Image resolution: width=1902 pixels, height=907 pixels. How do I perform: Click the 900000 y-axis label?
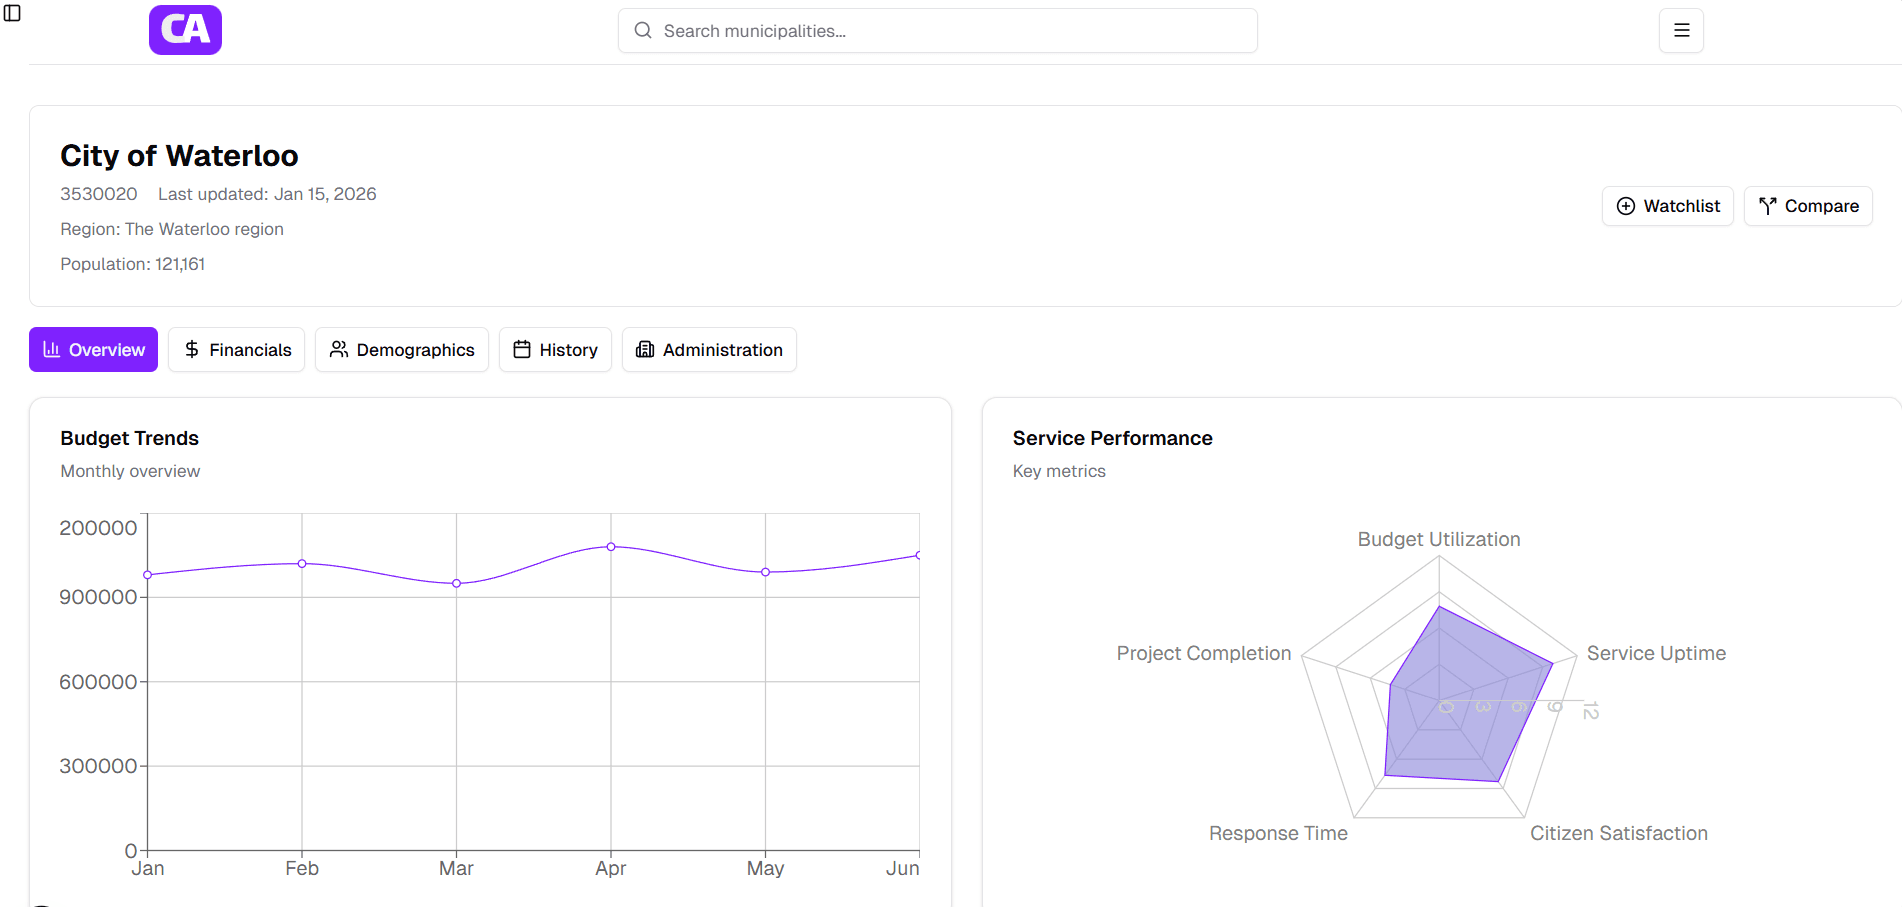click(98, 597)
